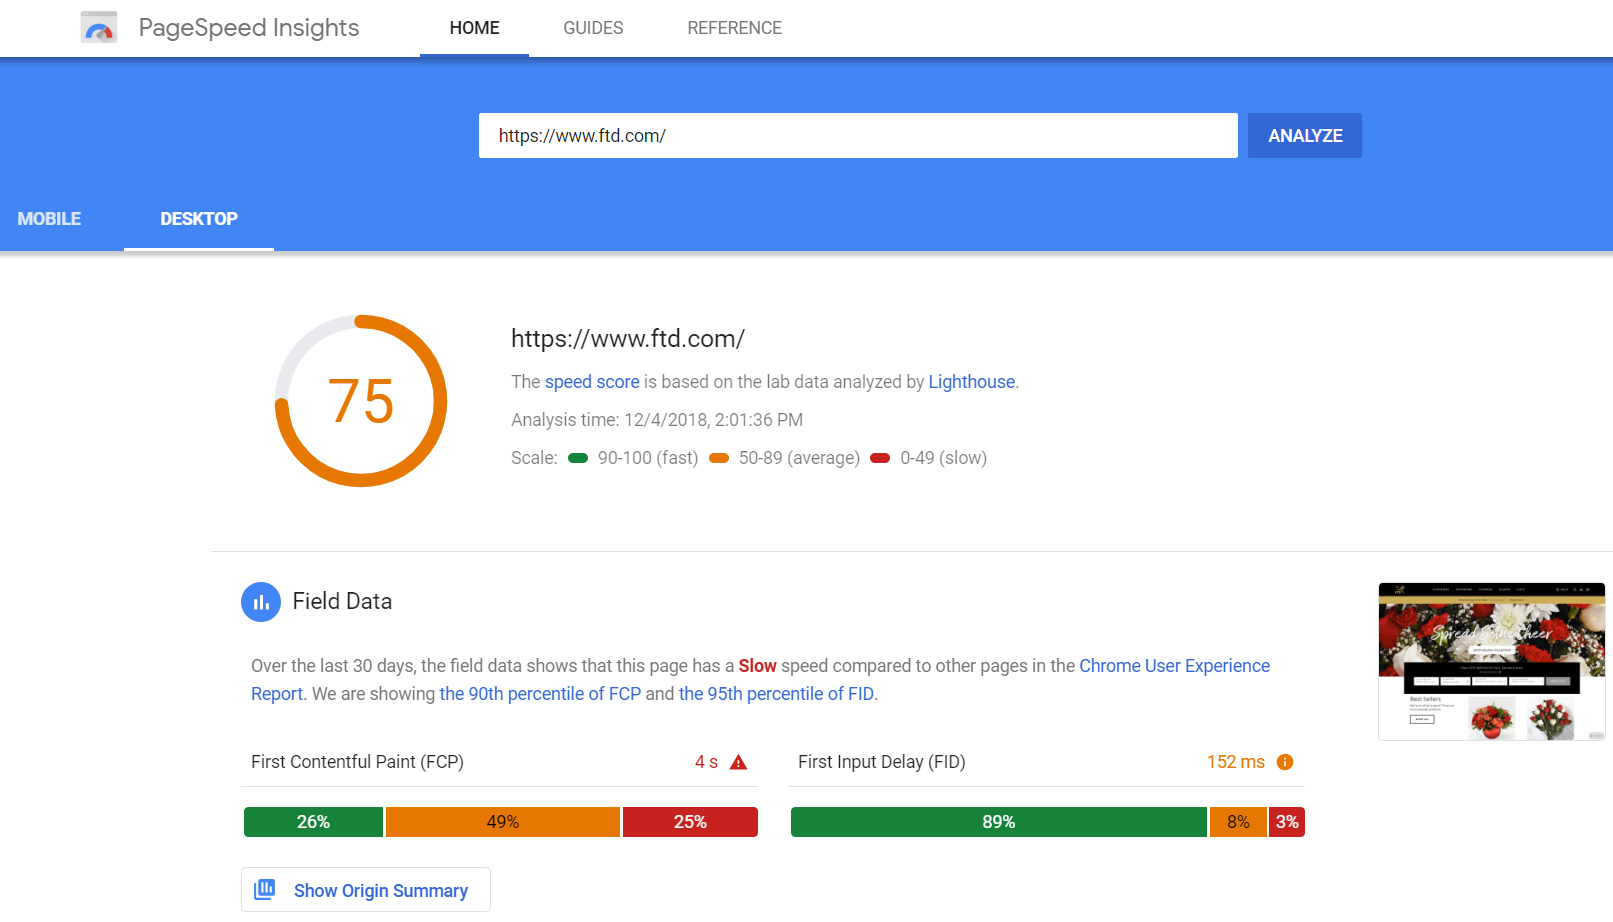The height and width of the screenshot is (922, 1613).
Task: Click the red slow scale indicator
Action: 880,457
